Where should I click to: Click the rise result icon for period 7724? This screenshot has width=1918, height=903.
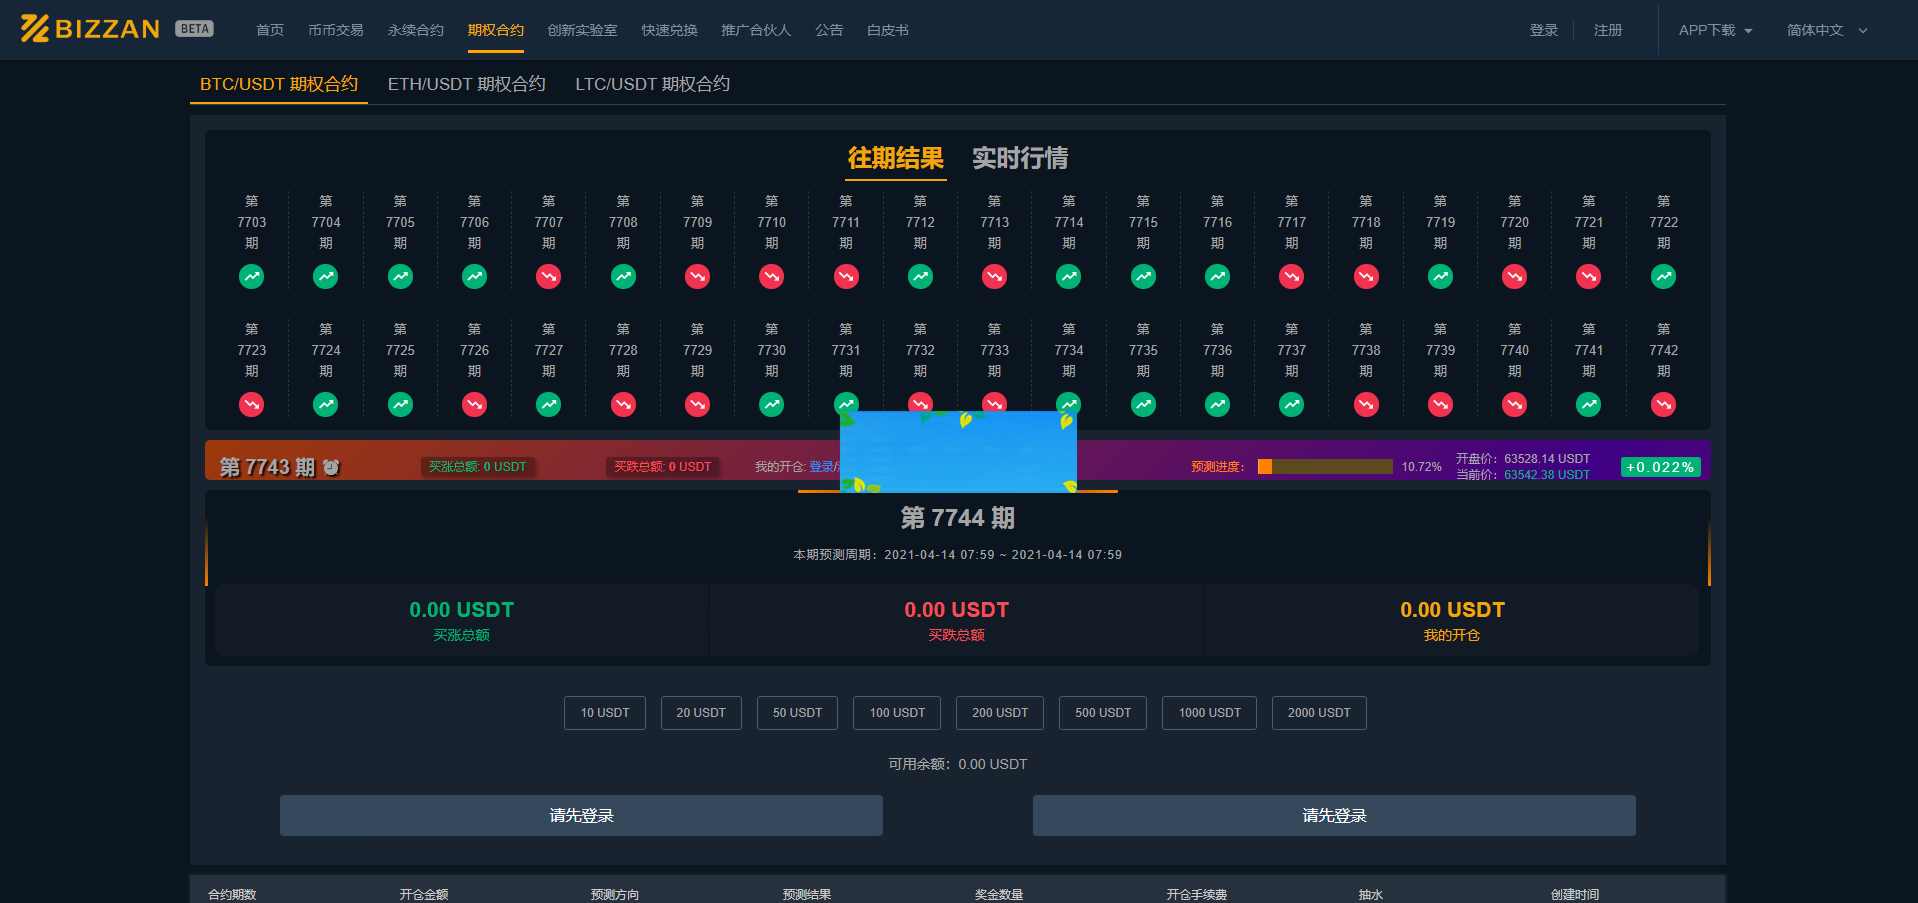[325, 404]
